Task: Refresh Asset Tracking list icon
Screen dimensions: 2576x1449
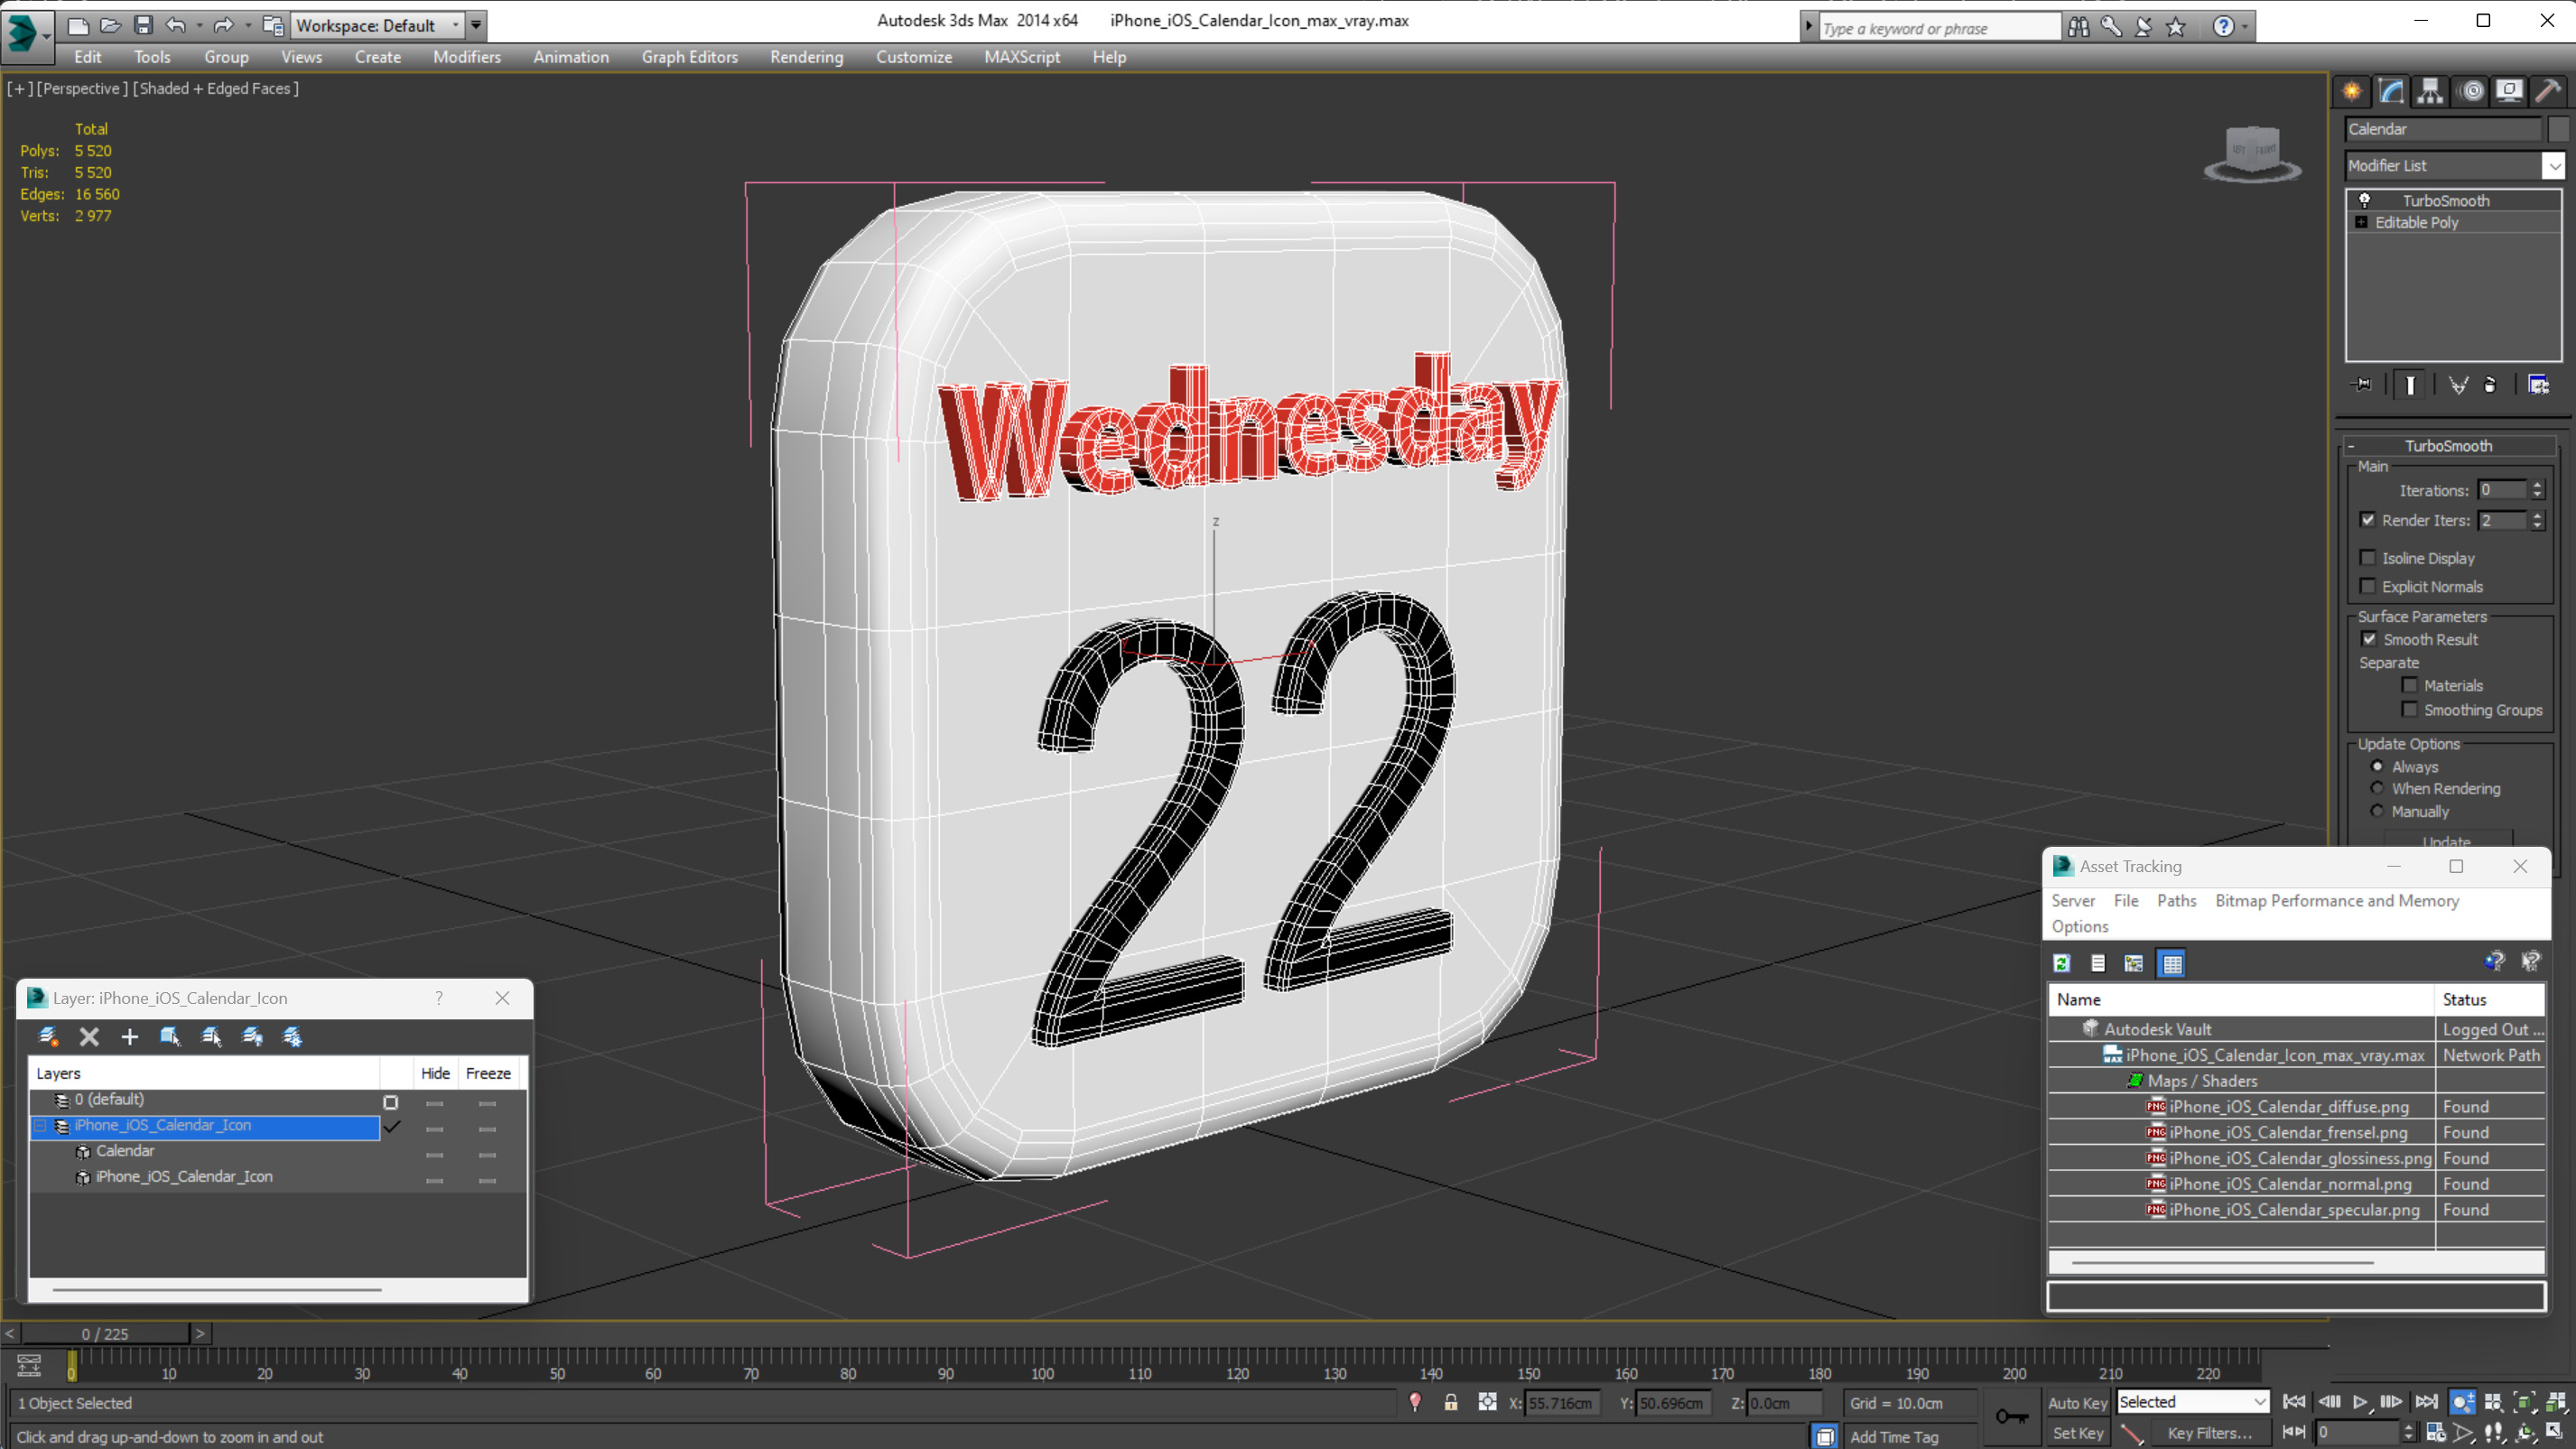Action: pos(2062,963)
